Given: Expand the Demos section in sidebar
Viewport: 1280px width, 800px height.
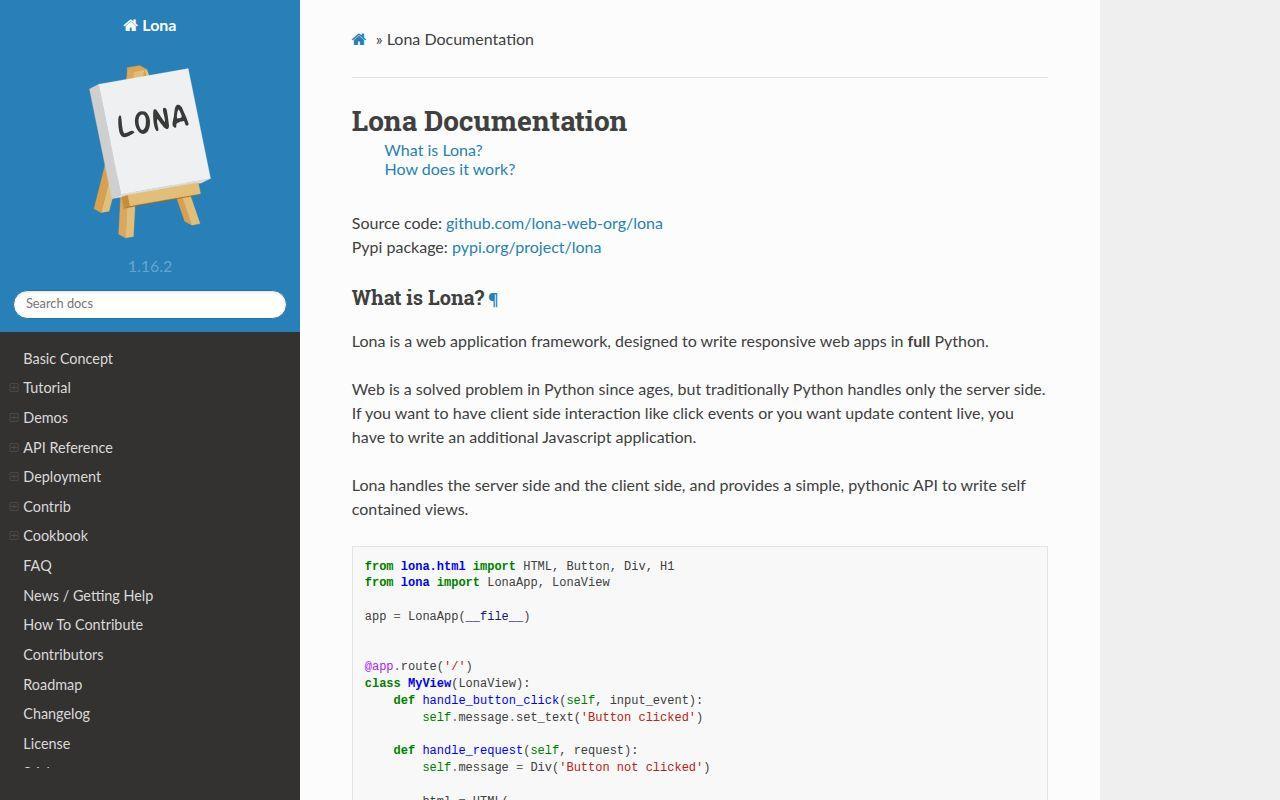Looking at the screenshot, I should click(14, 418).
